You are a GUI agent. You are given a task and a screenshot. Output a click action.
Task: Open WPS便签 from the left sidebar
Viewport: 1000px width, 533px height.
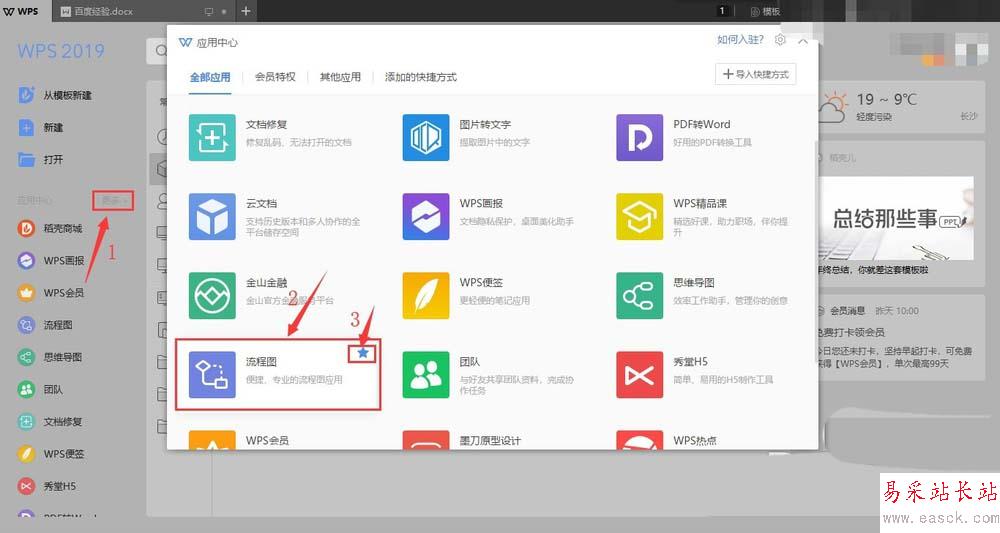tap(51, 454)
